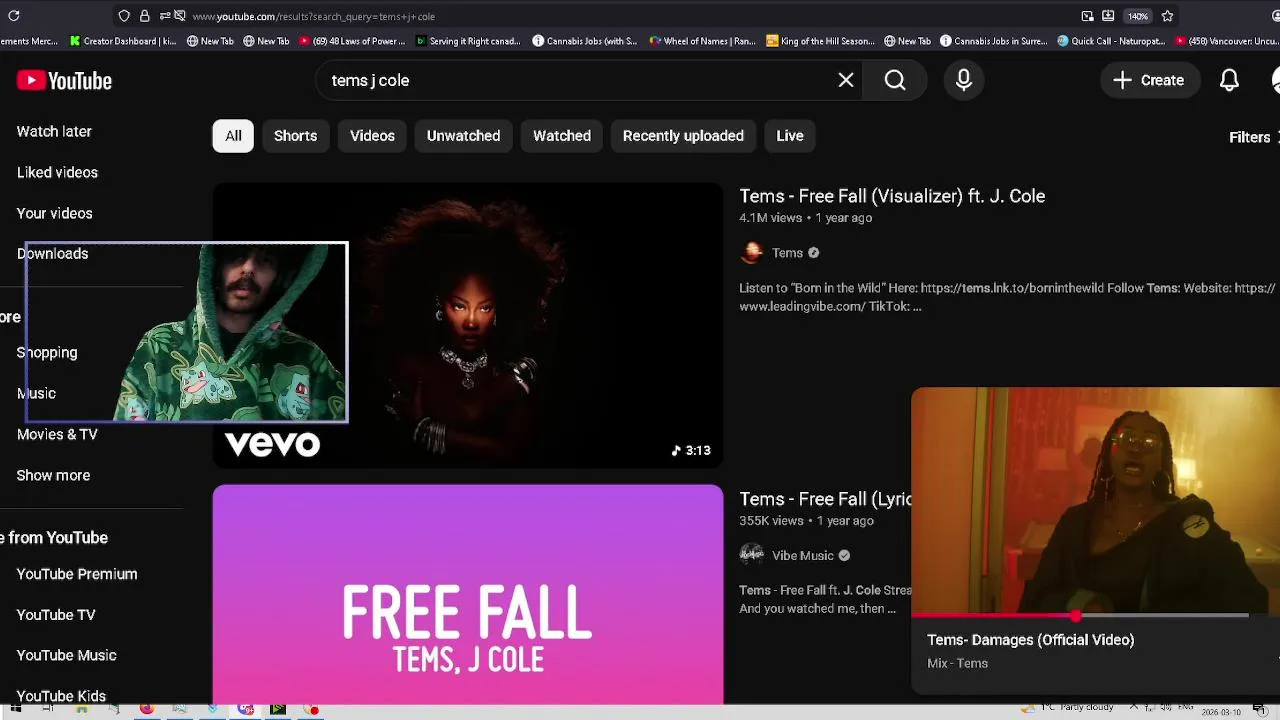
Task: Open the 'Wheel of Names' bookmark
Action: click(x=703, y=41)
